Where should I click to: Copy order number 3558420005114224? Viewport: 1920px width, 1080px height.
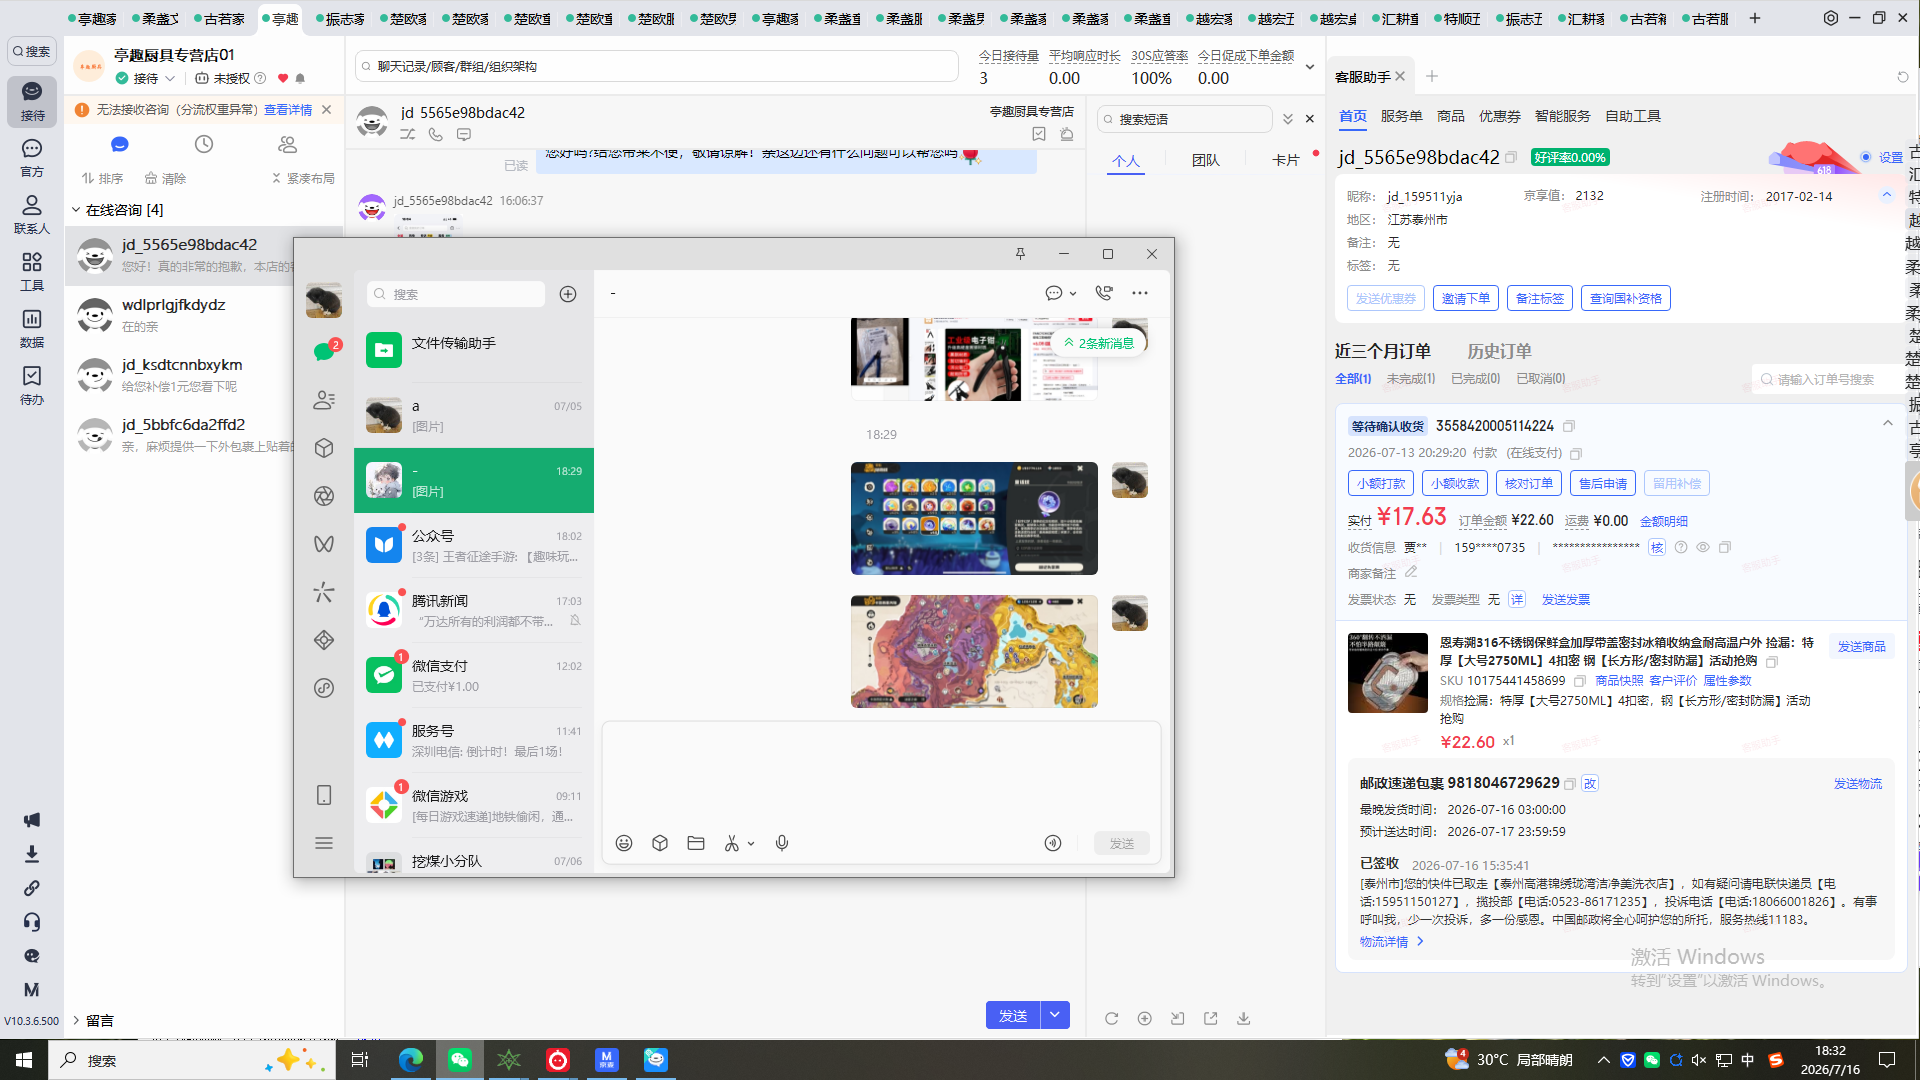[x=1569, y=426]
